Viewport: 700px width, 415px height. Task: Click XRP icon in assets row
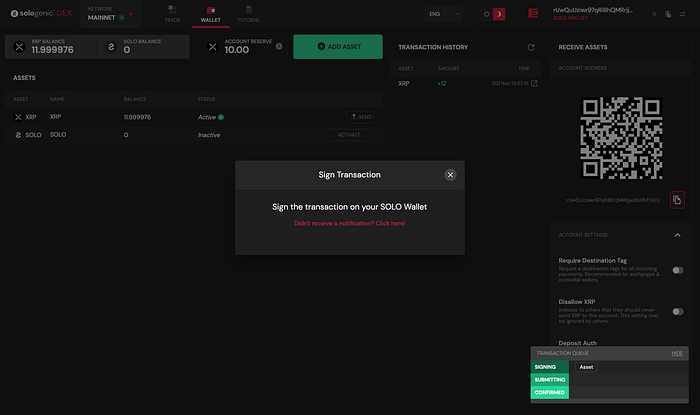point(18,117)
